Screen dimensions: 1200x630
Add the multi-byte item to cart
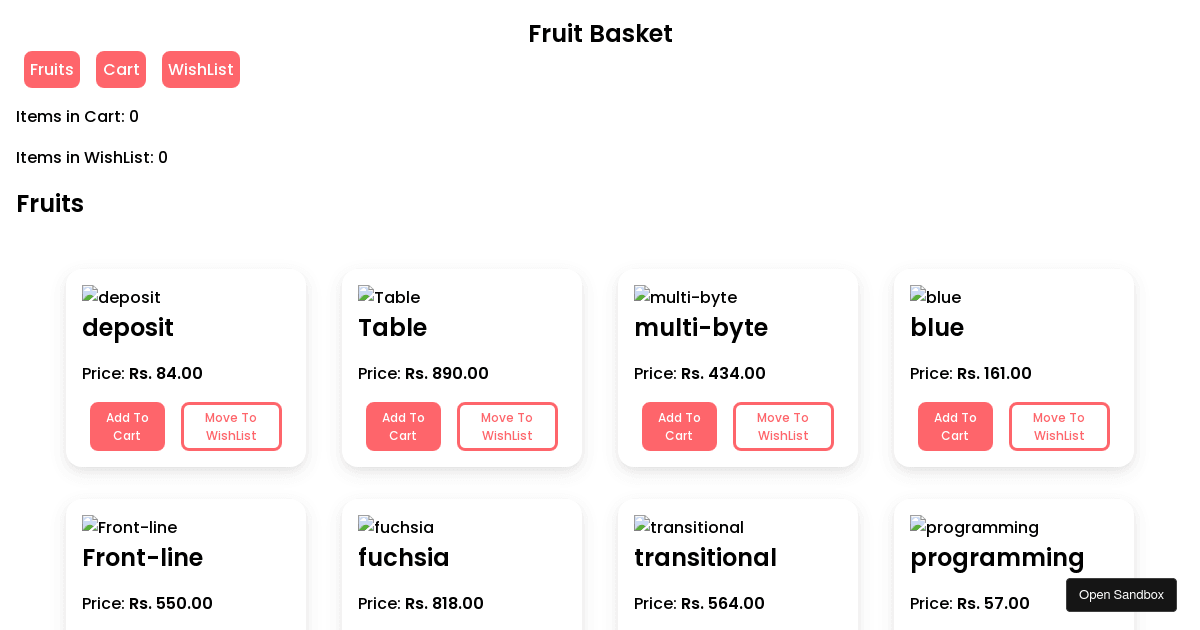679,426
